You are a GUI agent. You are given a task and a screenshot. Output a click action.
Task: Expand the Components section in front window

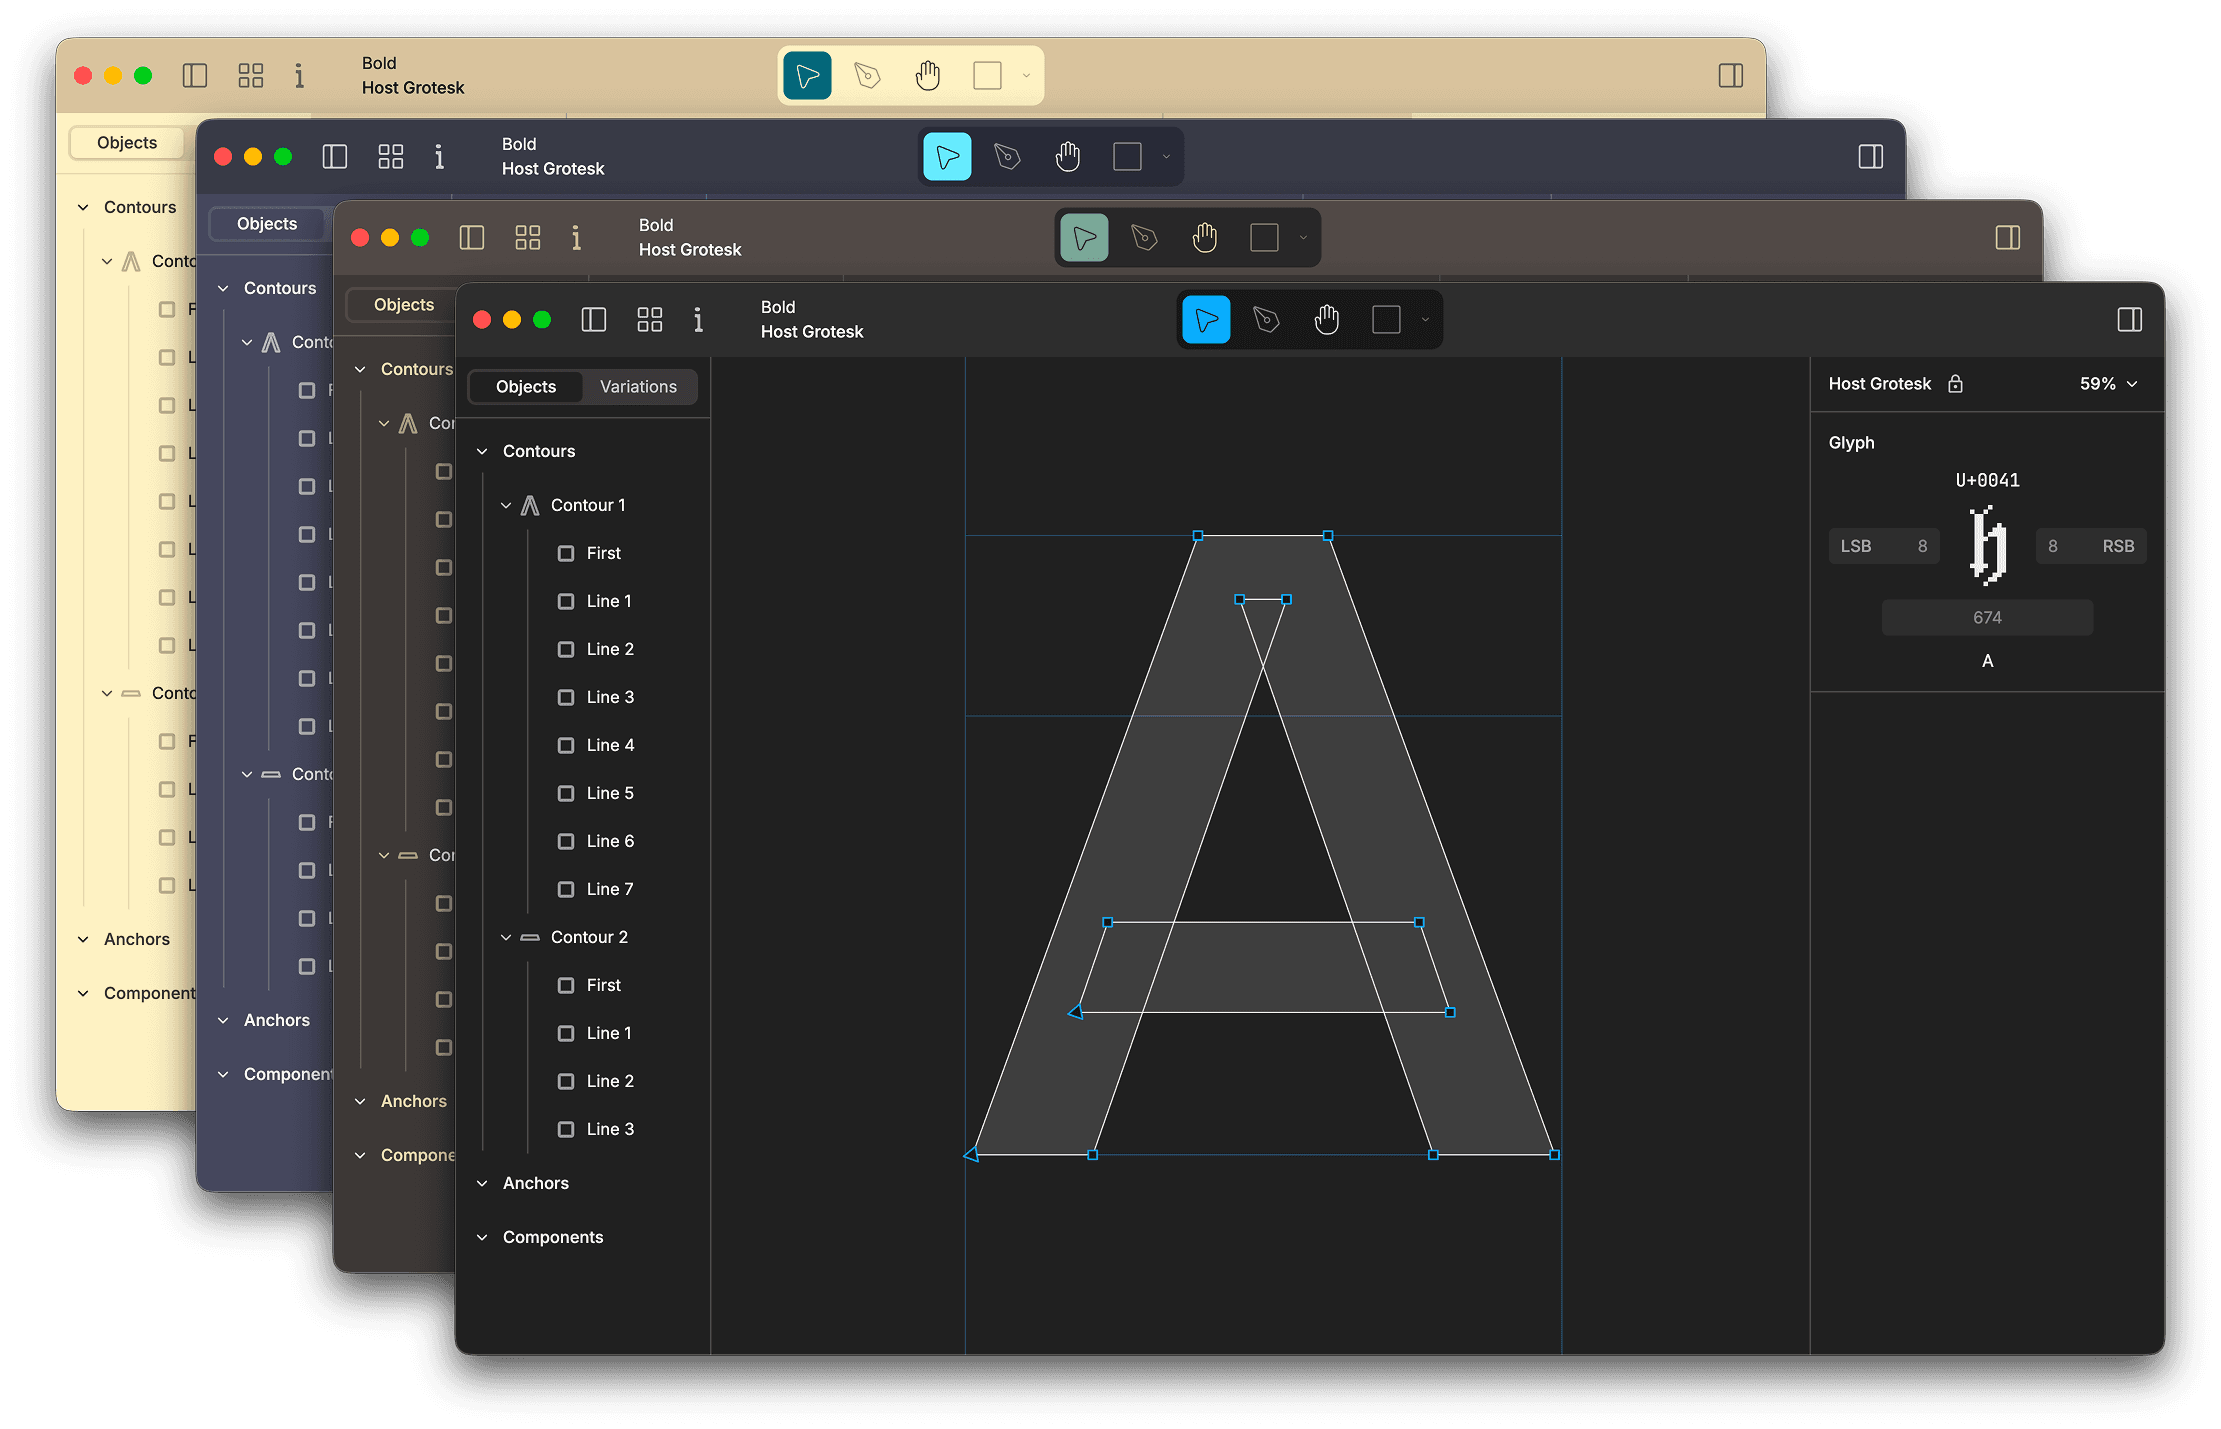pos(482,1237)
